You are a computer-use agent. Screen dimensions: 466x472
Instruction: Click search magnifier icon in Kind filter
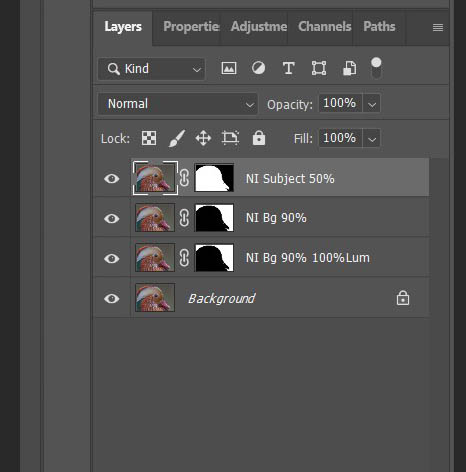point(113,69)
